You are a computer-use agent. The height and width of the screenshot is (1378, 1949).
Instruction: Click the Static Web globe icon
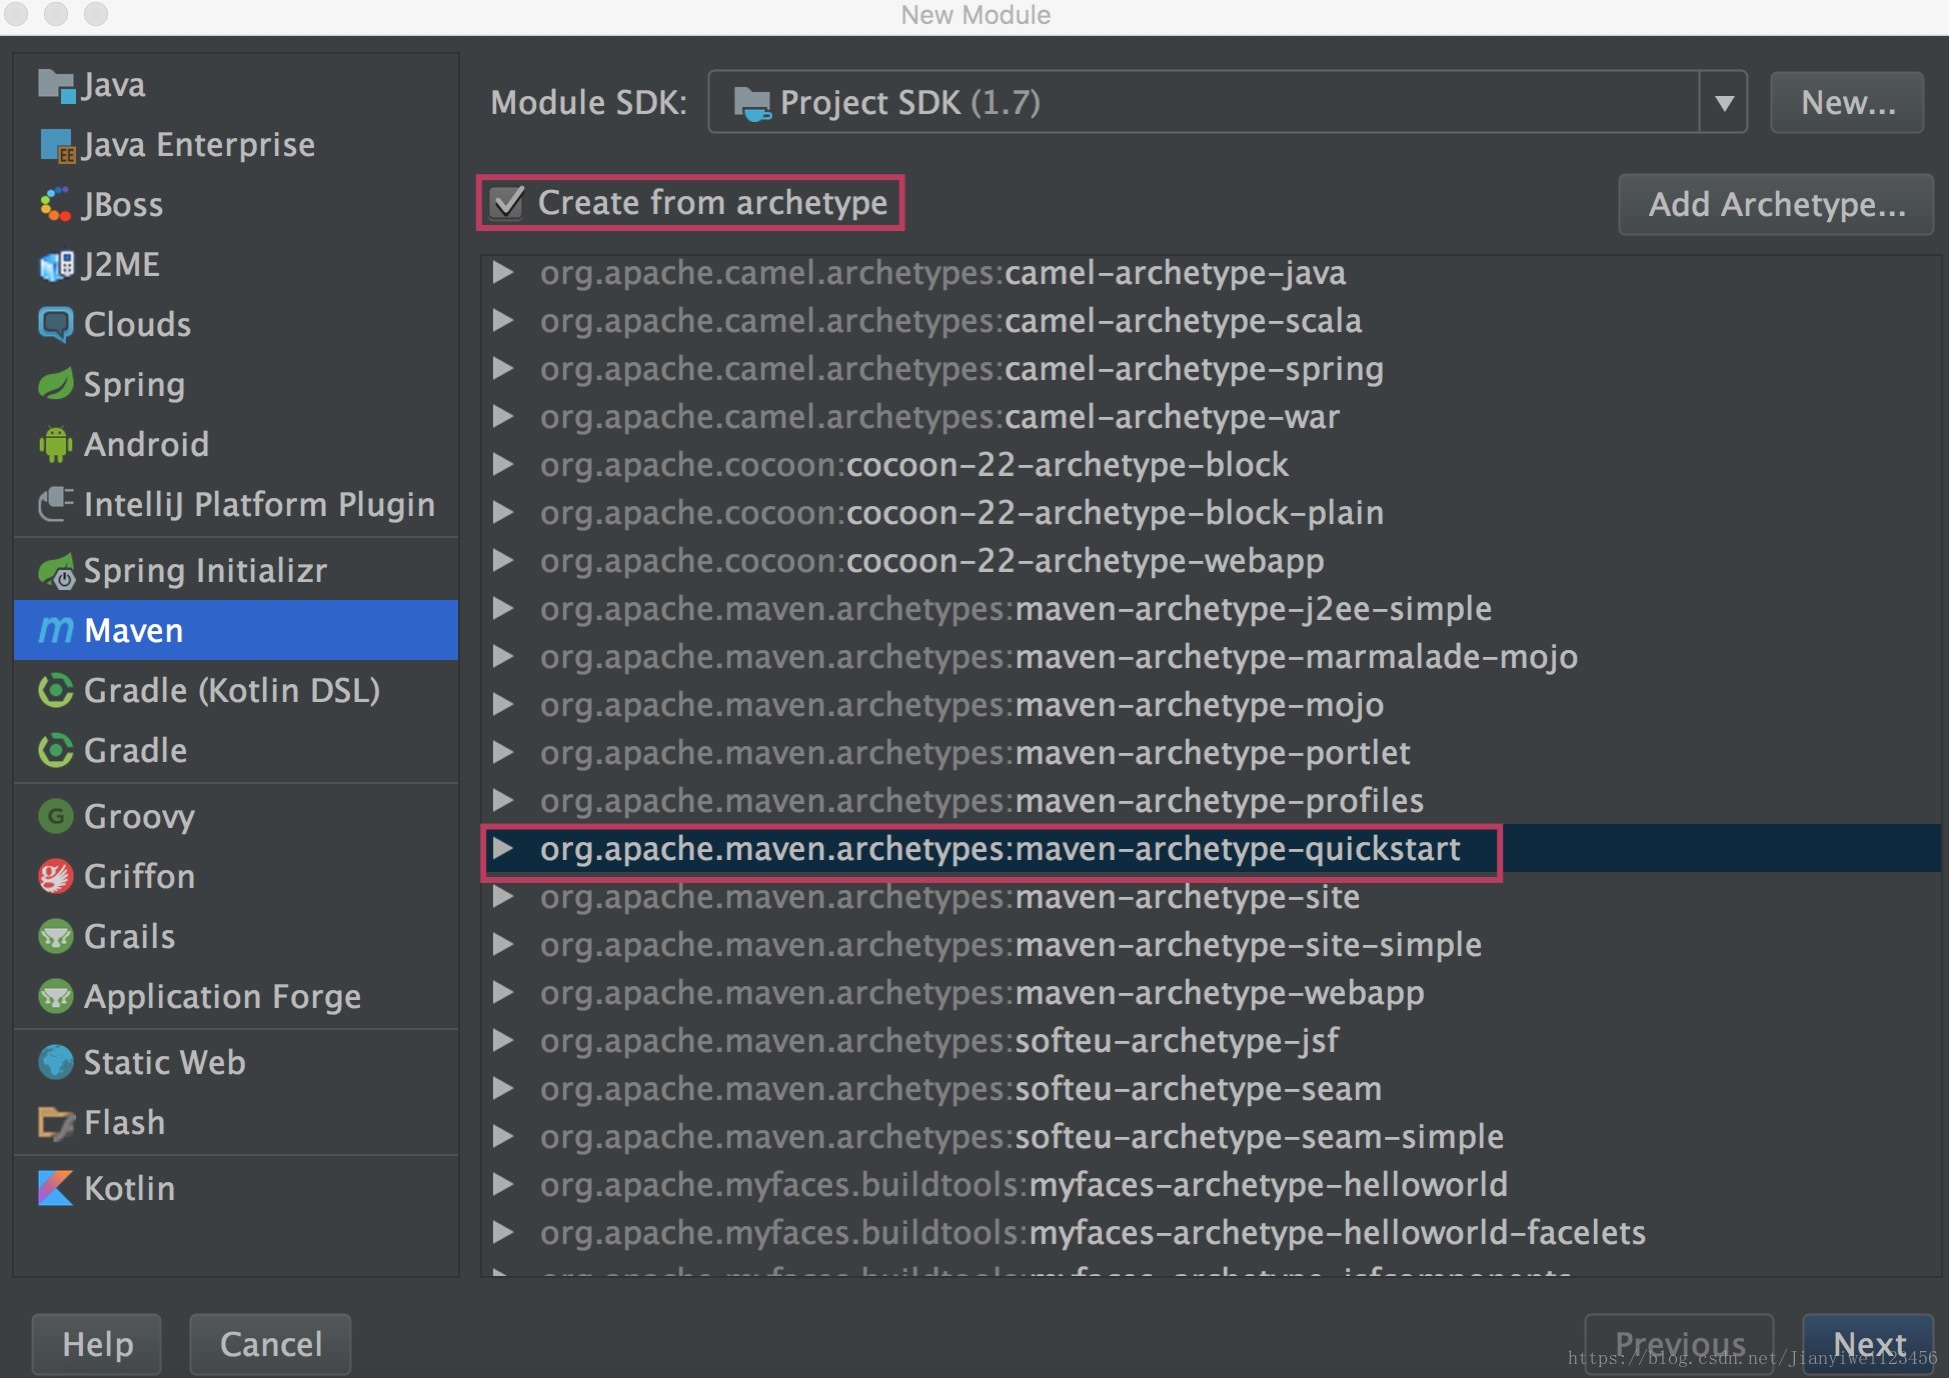pyautogui.click(x=56, y=1063)
